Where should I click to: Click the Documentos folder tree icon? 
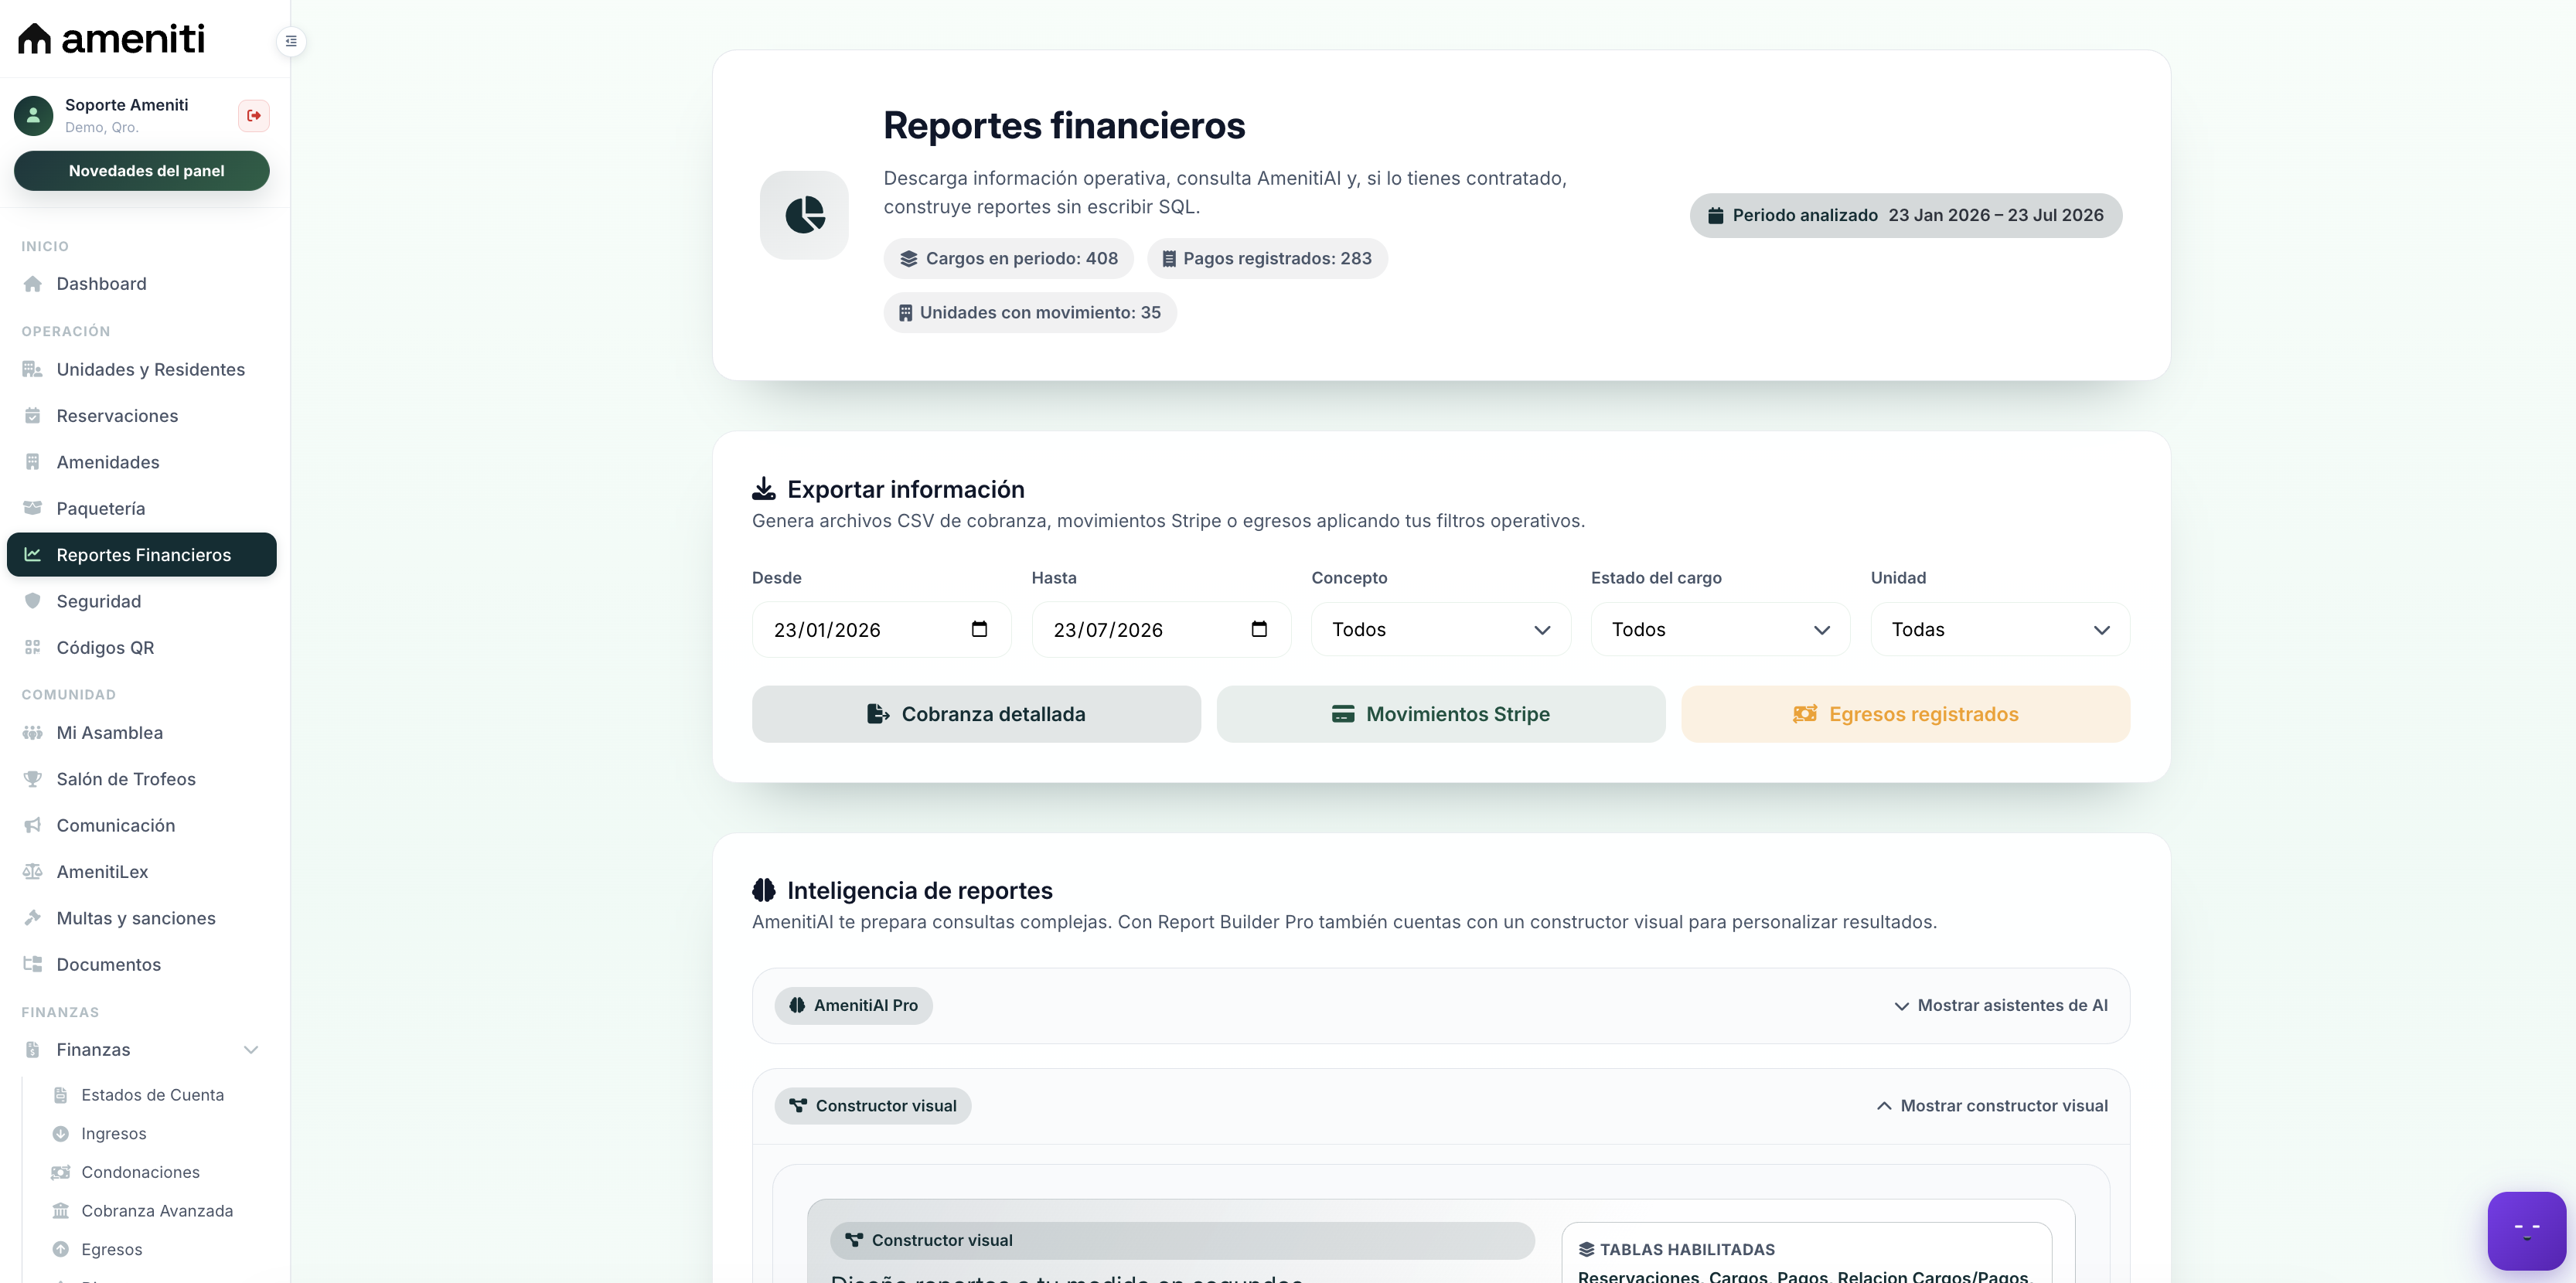(33, 964)
